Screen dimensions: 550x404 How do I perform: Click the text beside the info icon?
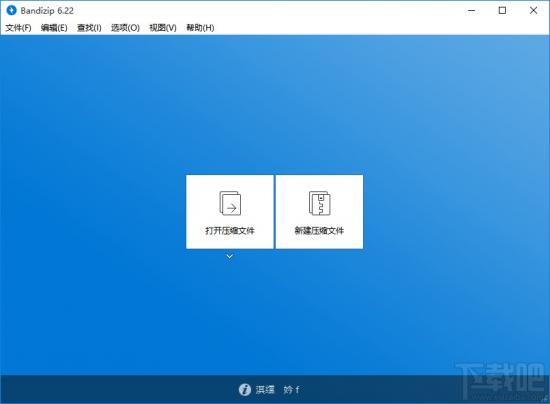click(x=277, y=389)
